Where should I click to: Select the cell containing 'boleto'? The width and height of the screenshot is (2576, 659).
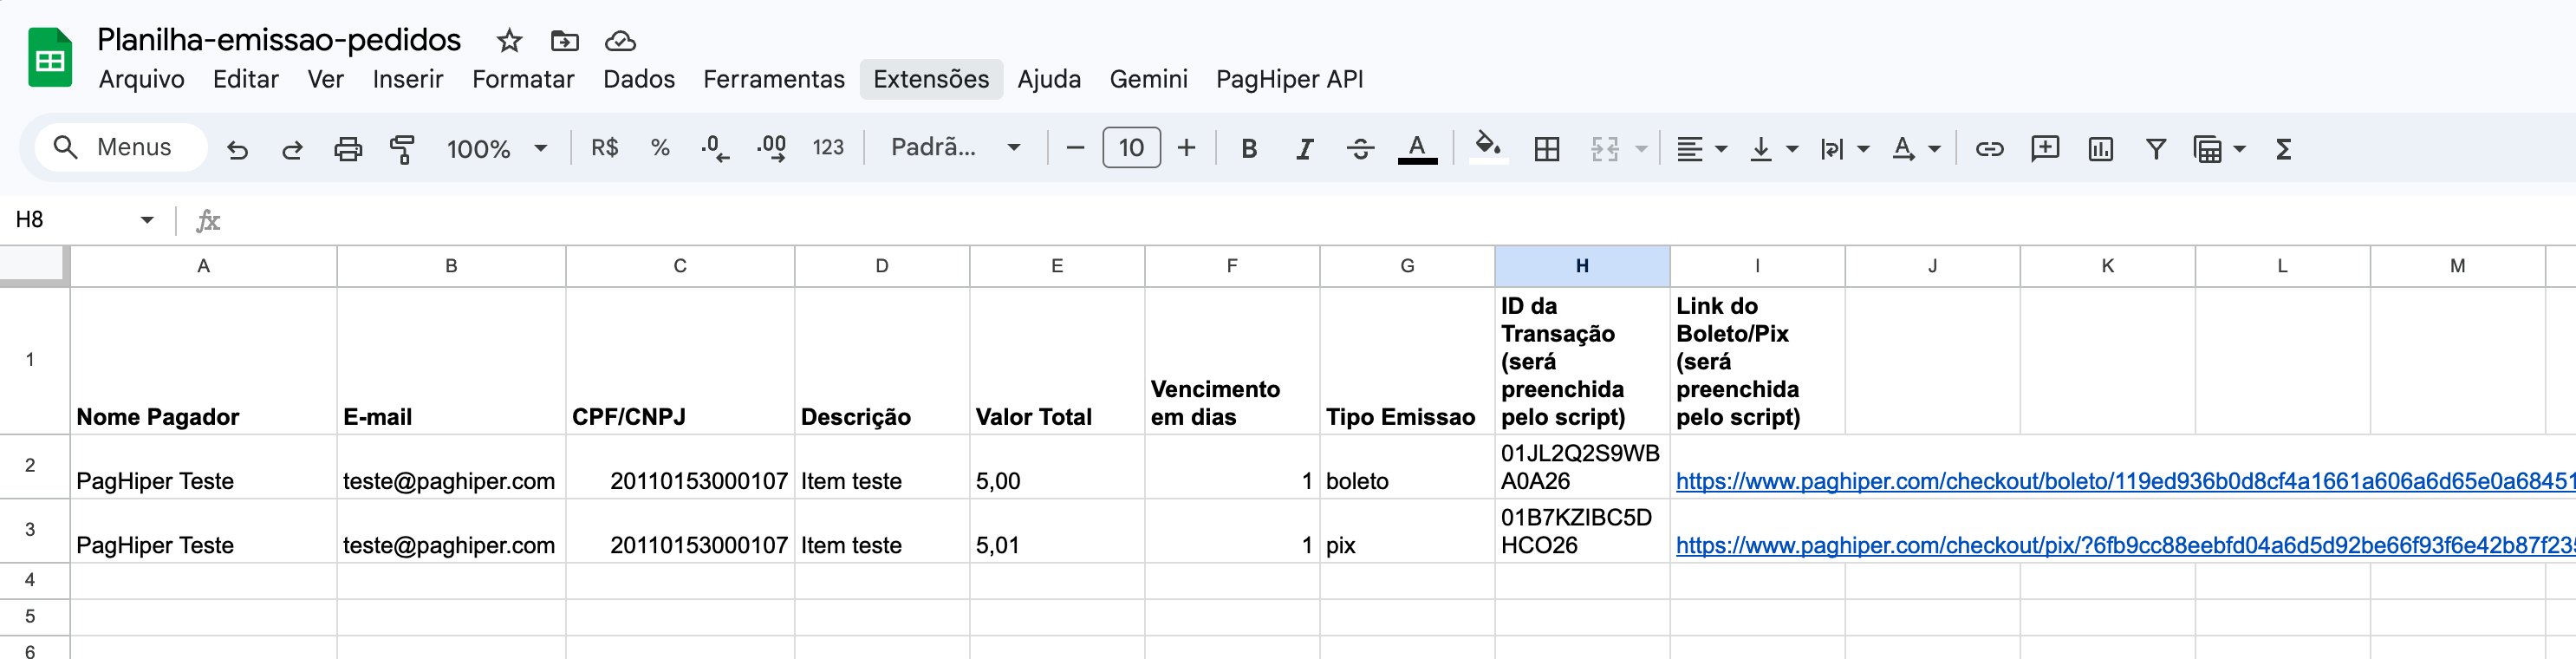1407,467
